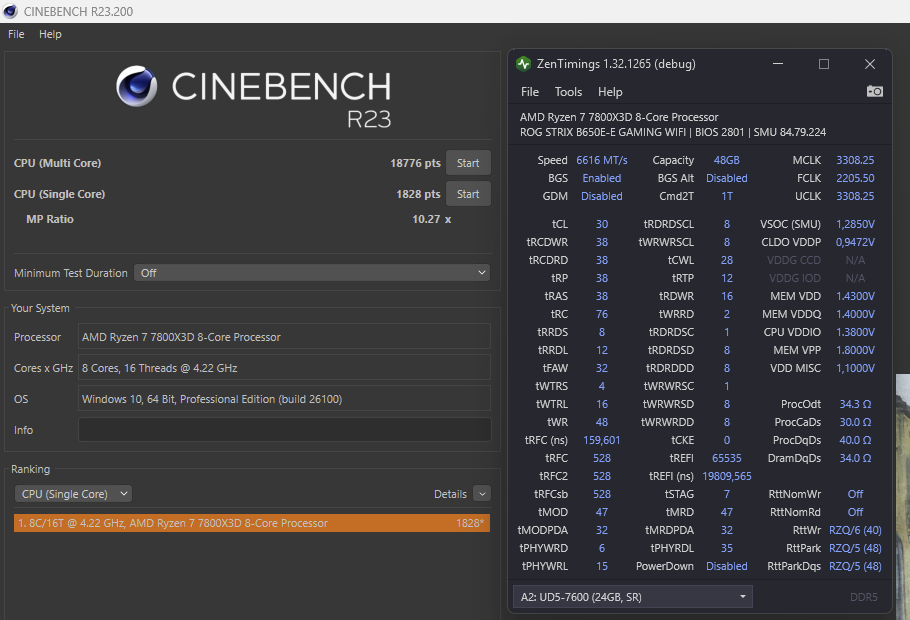Click the RttPark RZQ/5 (48) value

click(x=855, y=548)
